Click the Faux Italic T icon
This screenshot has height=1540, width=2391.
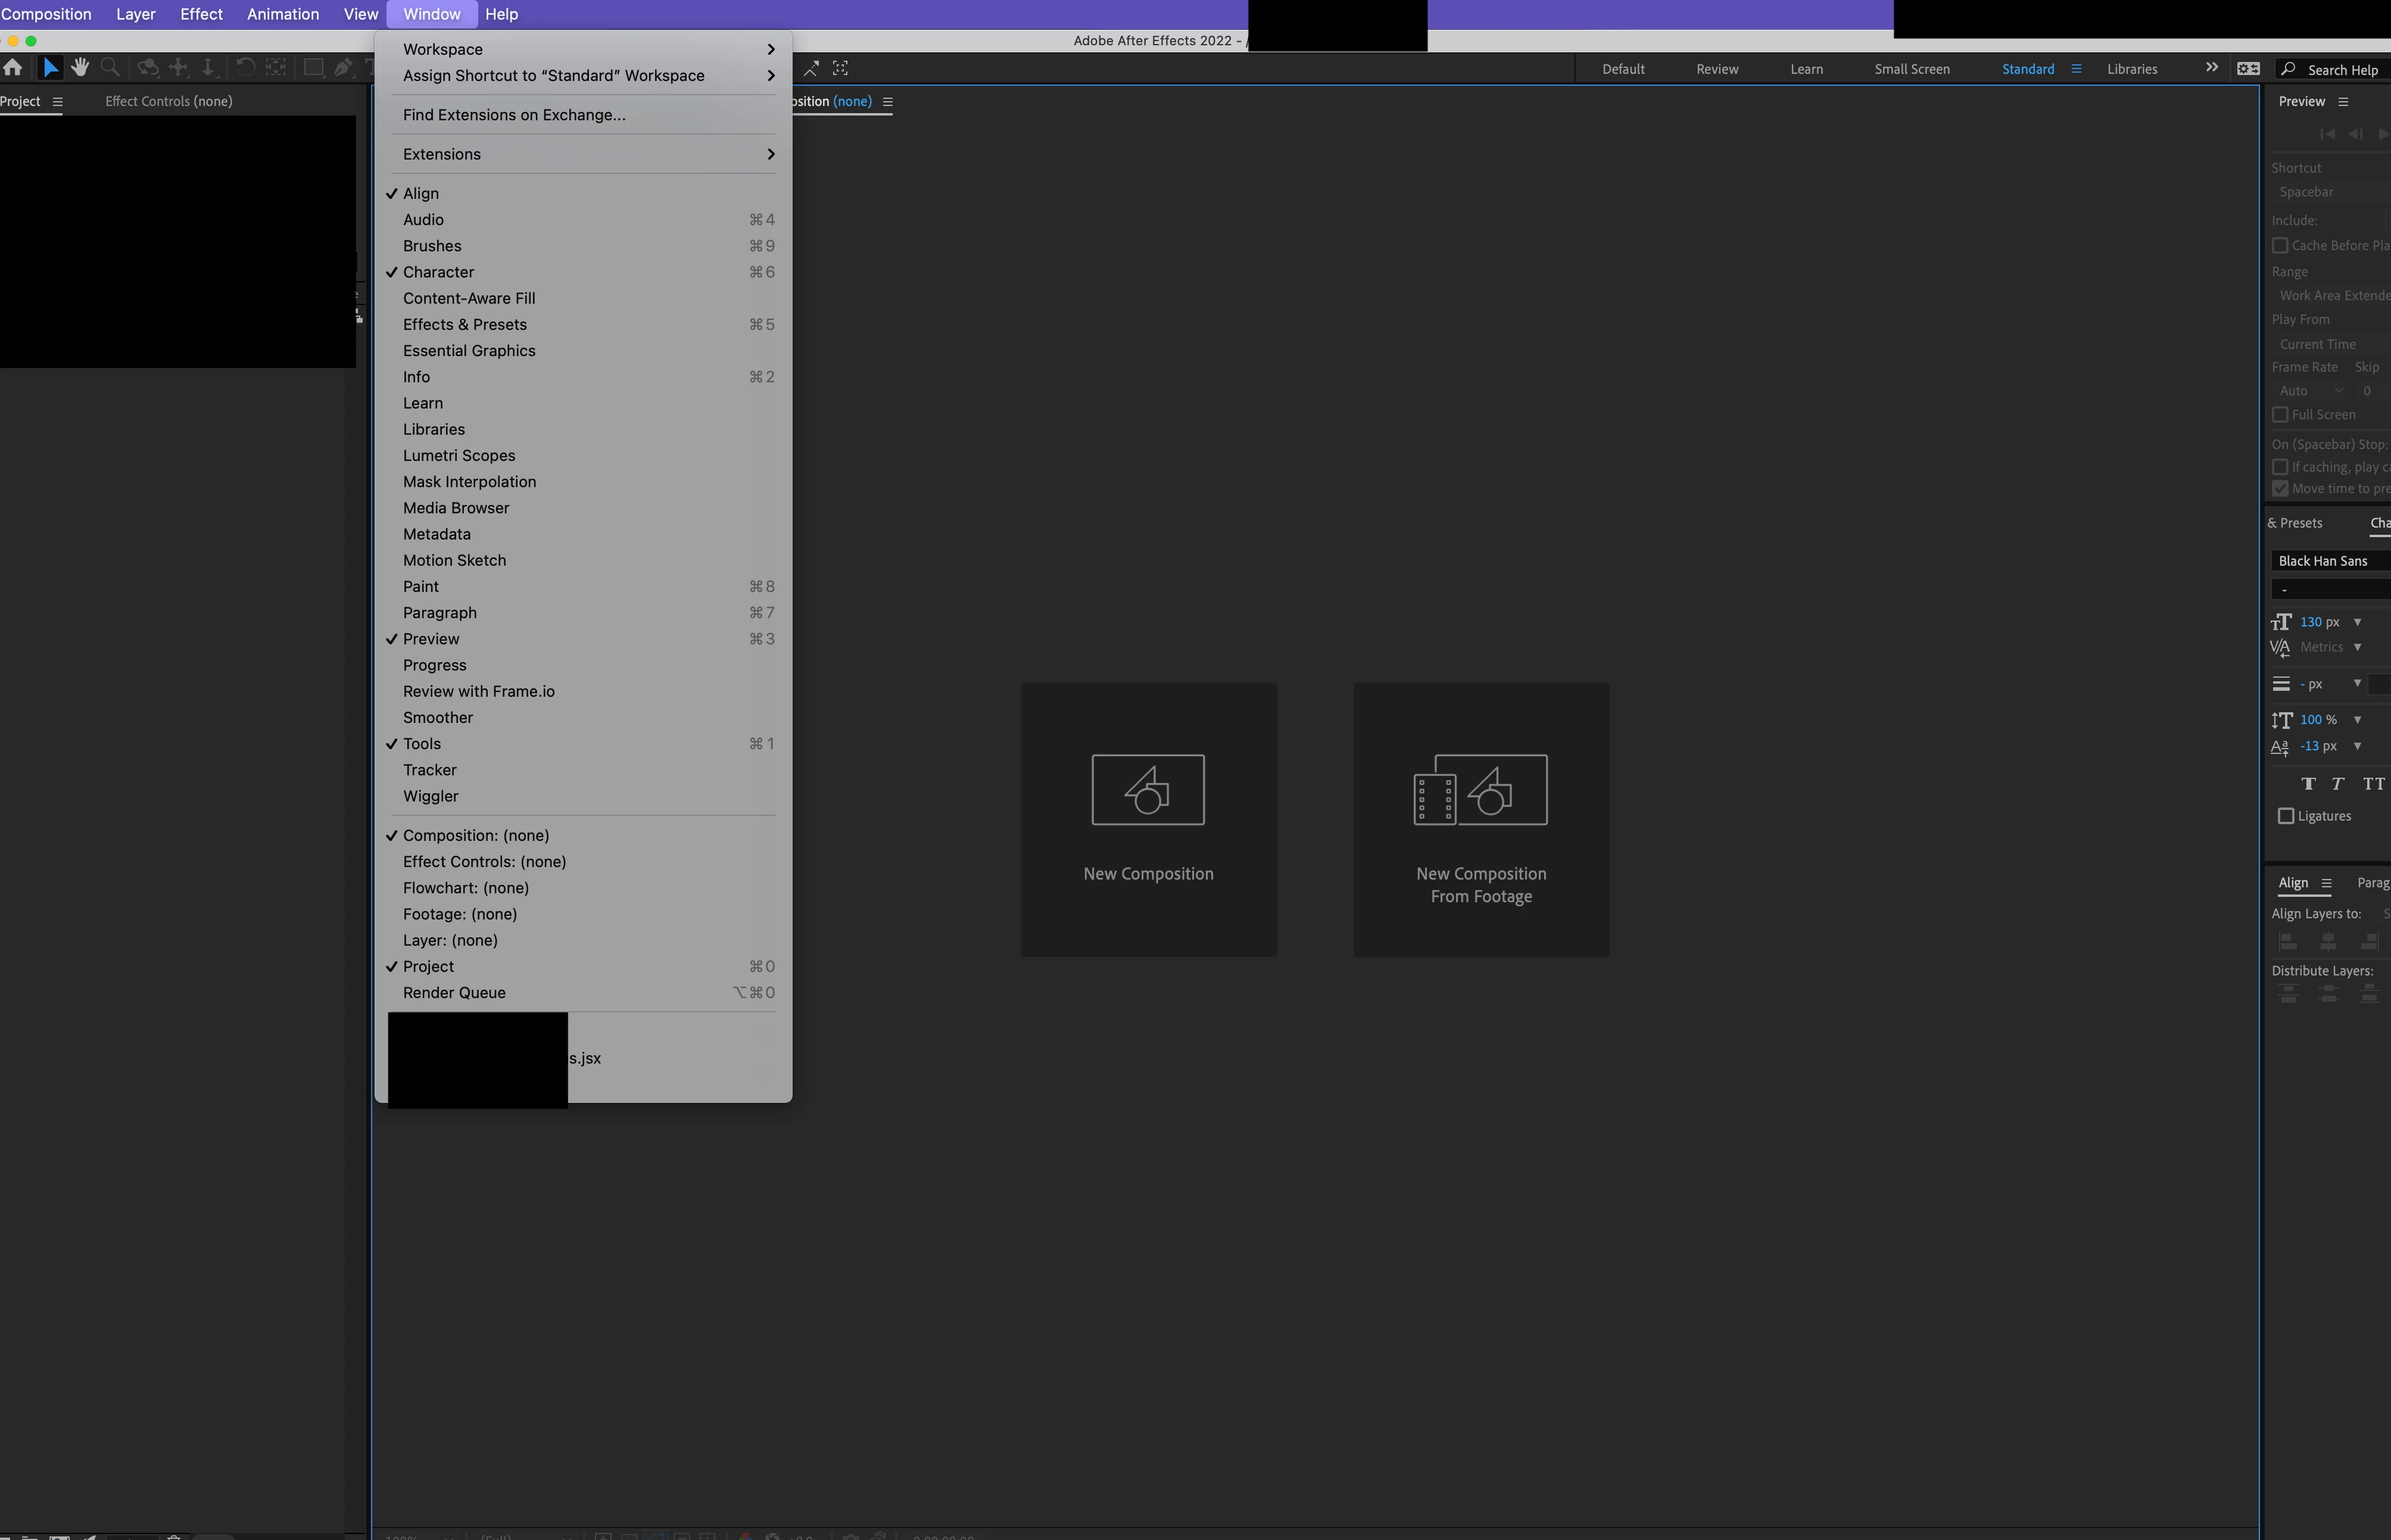click(2338, 784)
